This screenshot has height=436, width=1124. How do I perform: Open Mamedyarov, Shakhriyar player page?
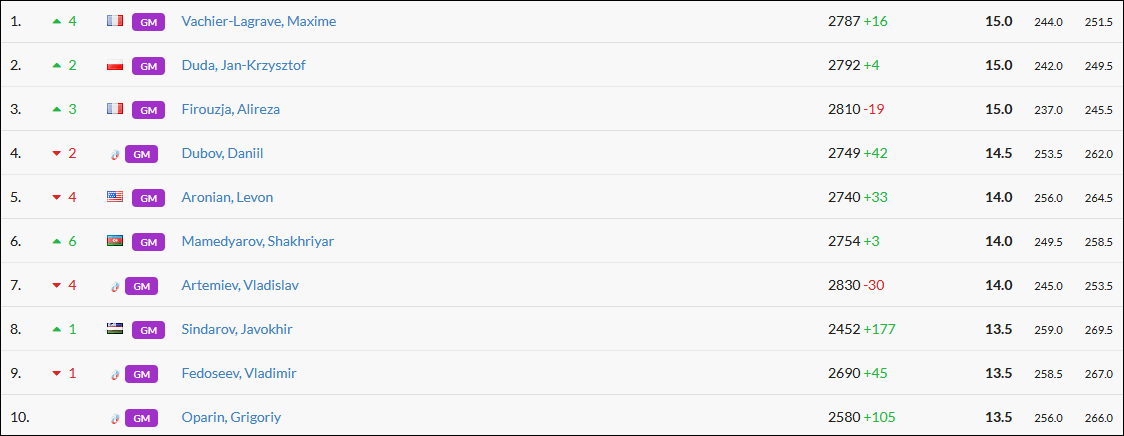[258, 241]
